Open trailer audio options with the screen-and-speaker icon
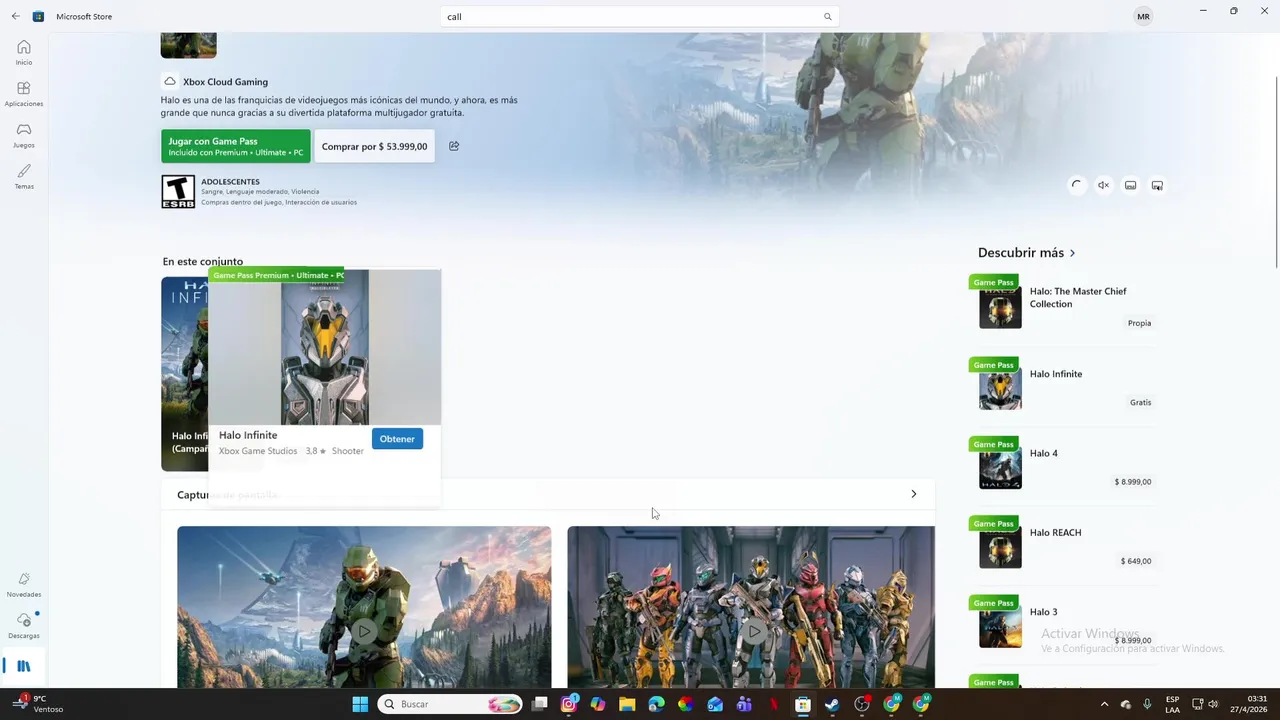The height and width of the screenshot is (720, 1280). pyautogui.click(x=1157, y=185)
